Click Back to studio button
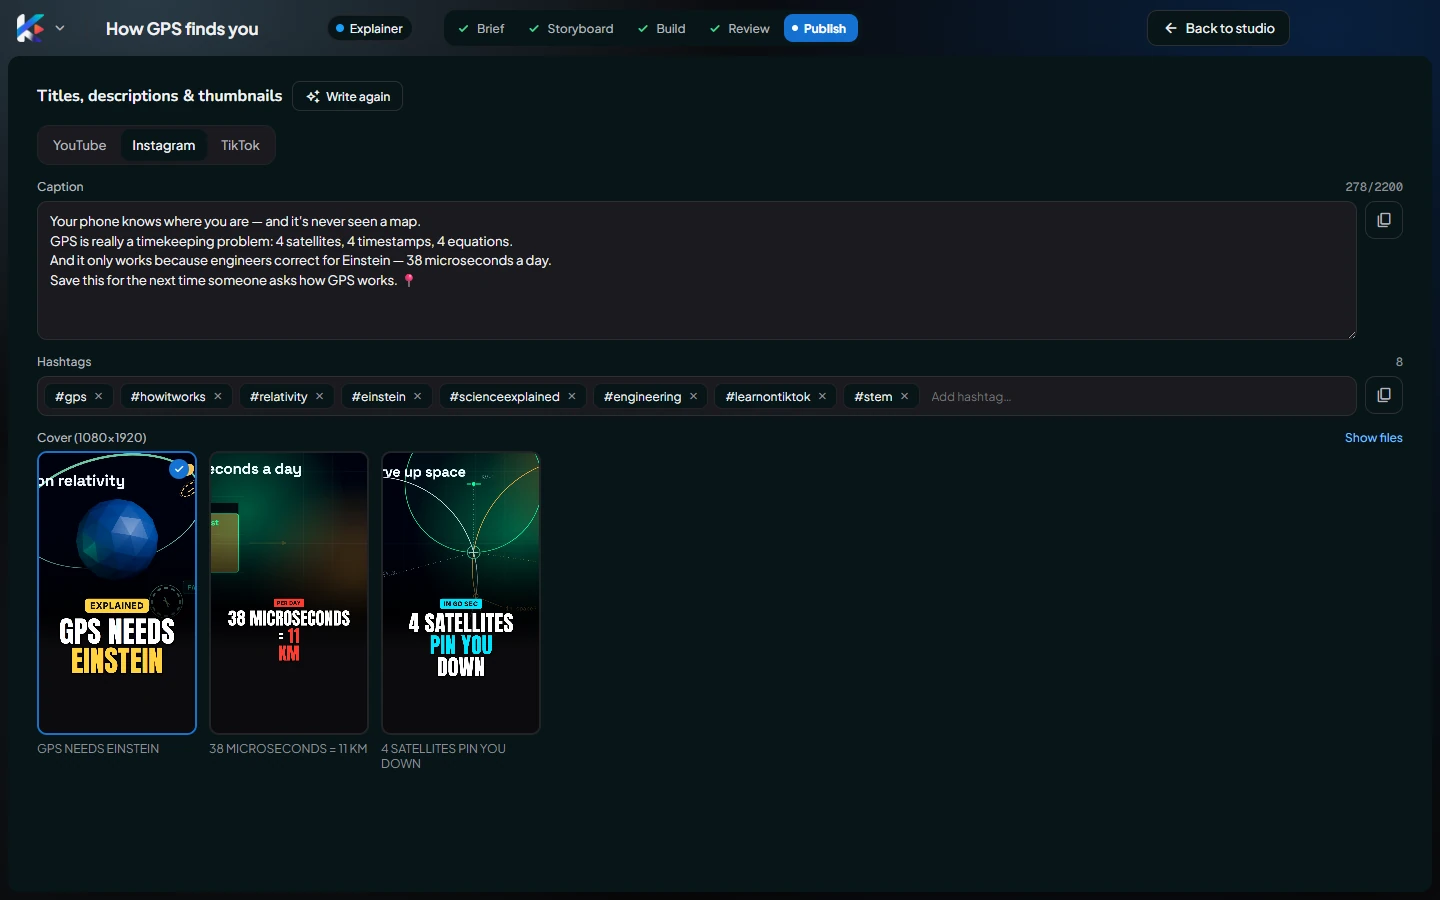1440x900 pixels. point(1218,28)
